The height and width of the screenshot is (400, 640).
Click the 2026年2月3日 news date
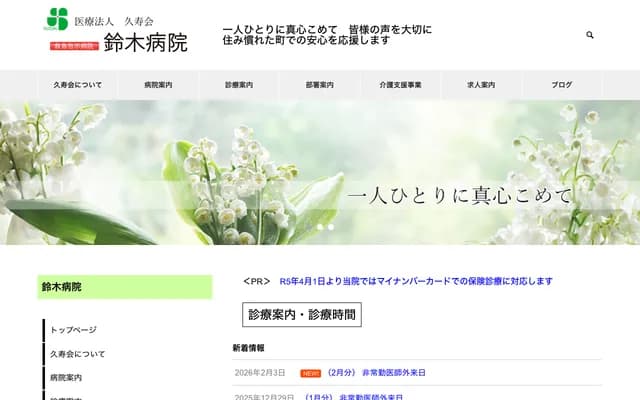tap(260, 373)
